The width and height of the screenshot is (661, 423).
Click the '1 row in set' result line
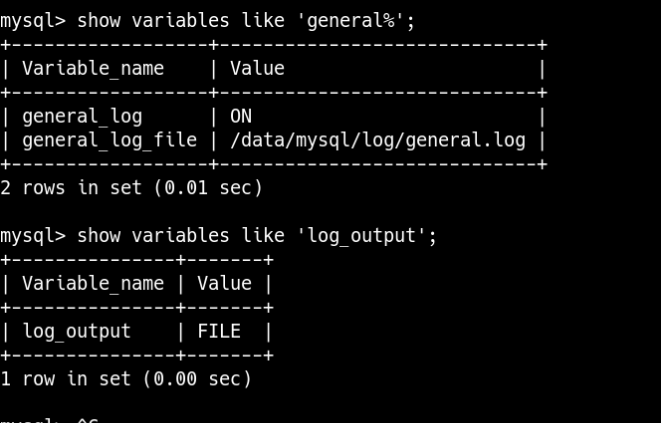click(65, 379)
